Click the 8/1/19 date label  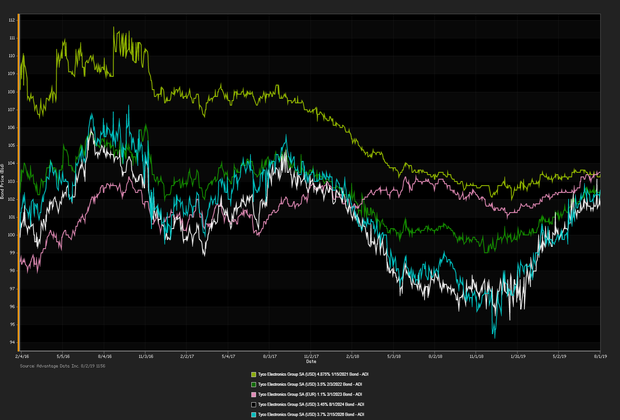pyautogui.click(x=601, y=356)
